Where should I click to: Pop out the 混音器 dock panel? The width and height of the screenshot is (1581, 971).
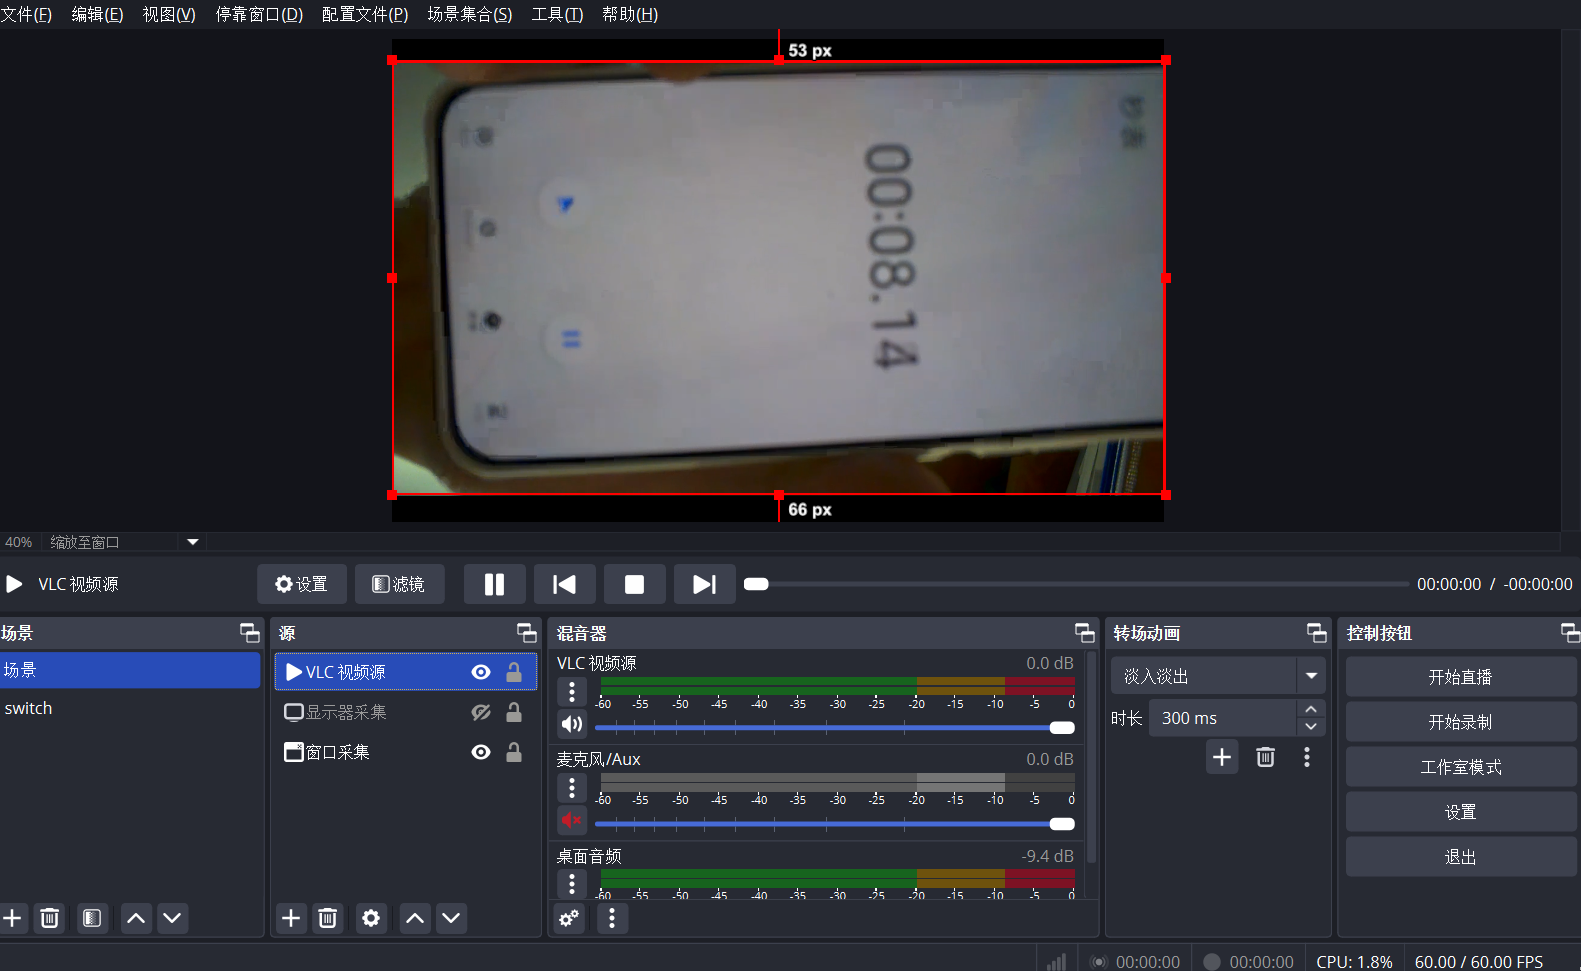[1085, 633]
